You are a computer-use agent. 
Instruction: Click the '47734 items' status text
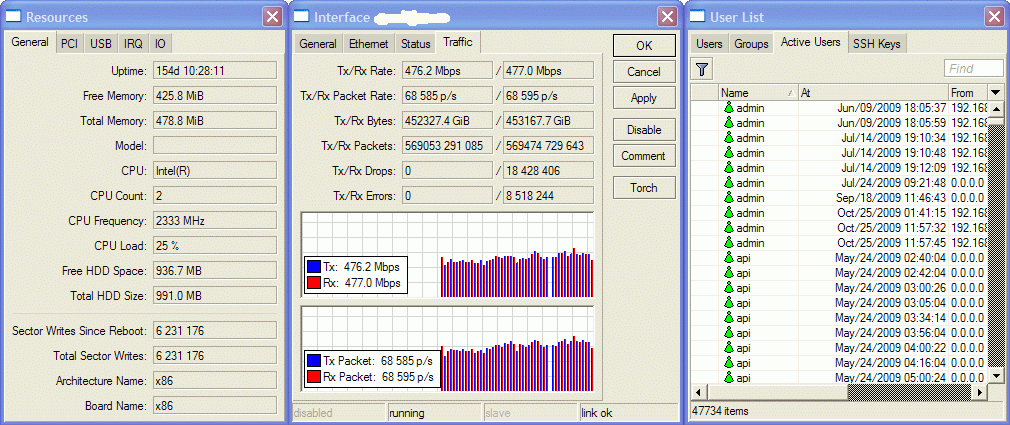point(720,410)
